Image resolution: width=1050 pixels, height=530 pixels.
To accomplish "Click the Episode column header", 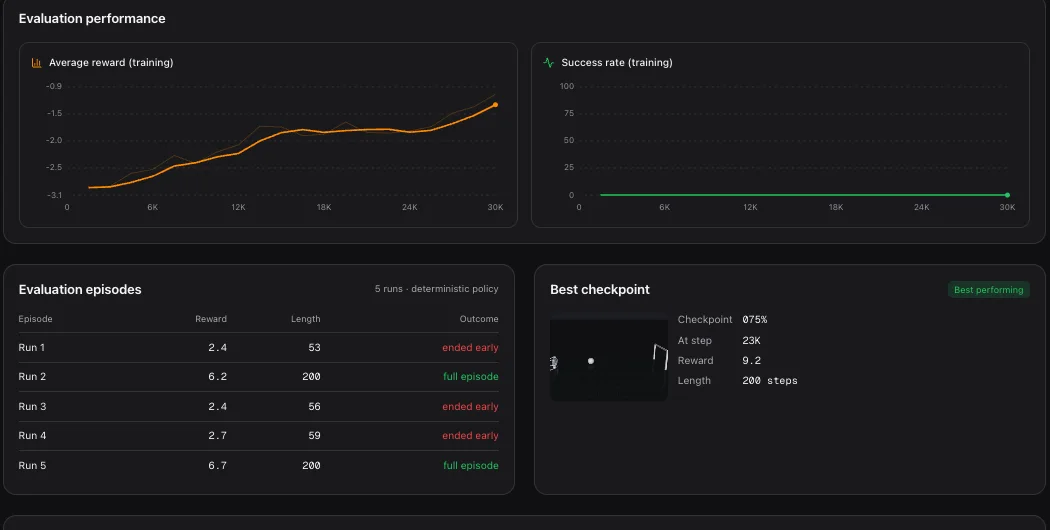I will point(35,319).
